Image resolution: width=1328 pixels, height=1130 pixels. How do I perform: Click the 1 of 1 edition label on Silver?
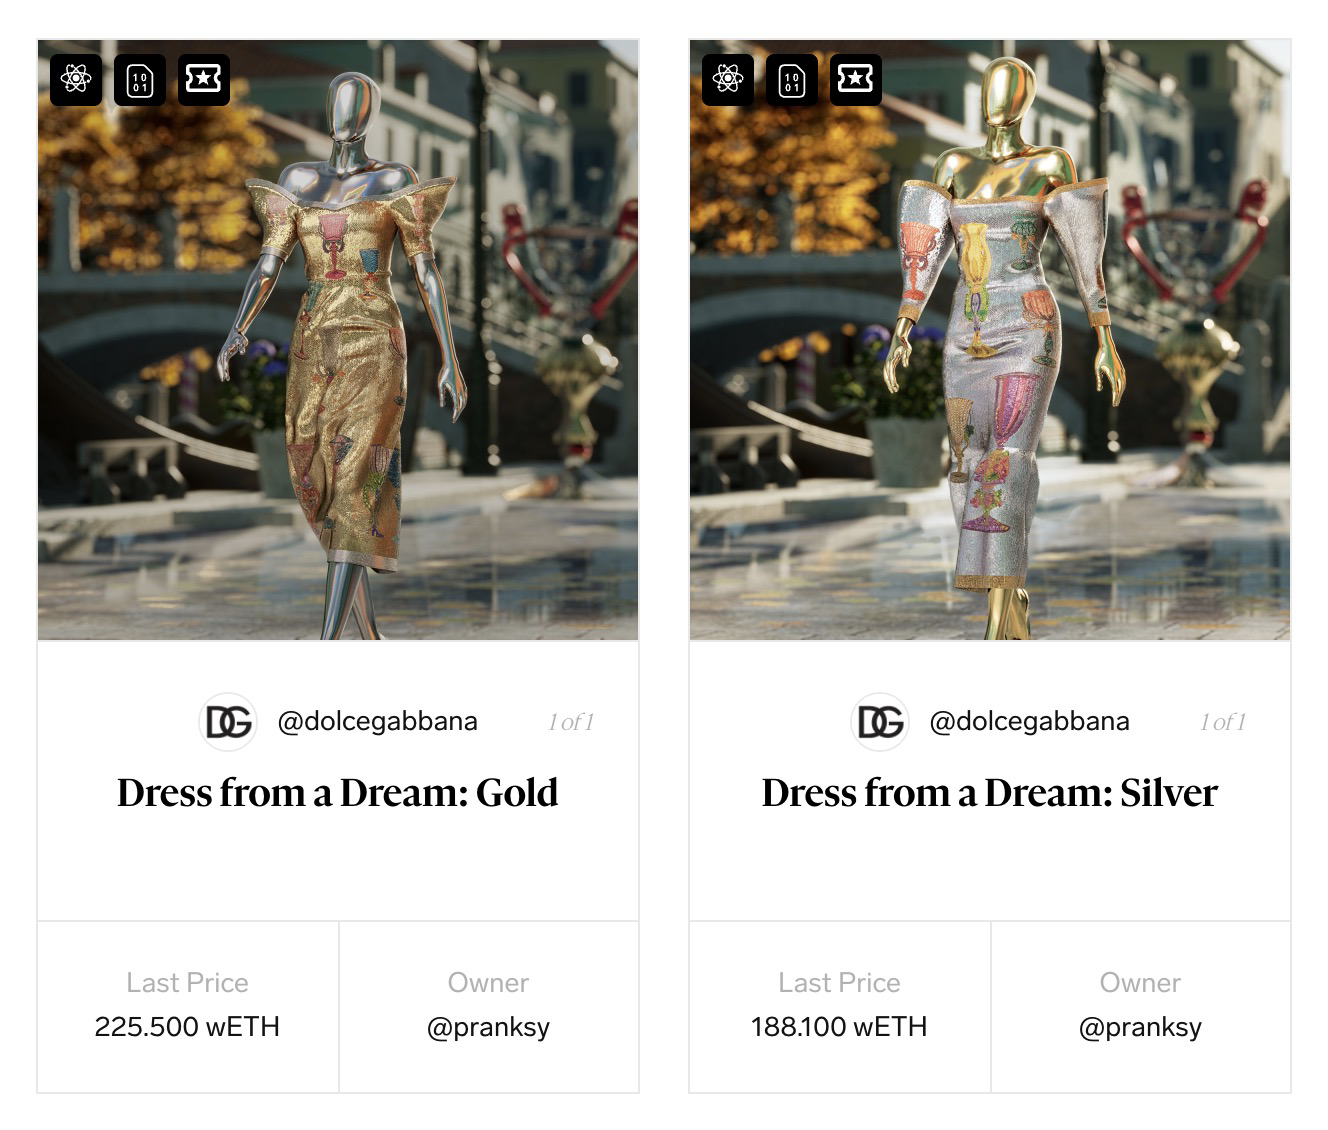(1223, 722)
